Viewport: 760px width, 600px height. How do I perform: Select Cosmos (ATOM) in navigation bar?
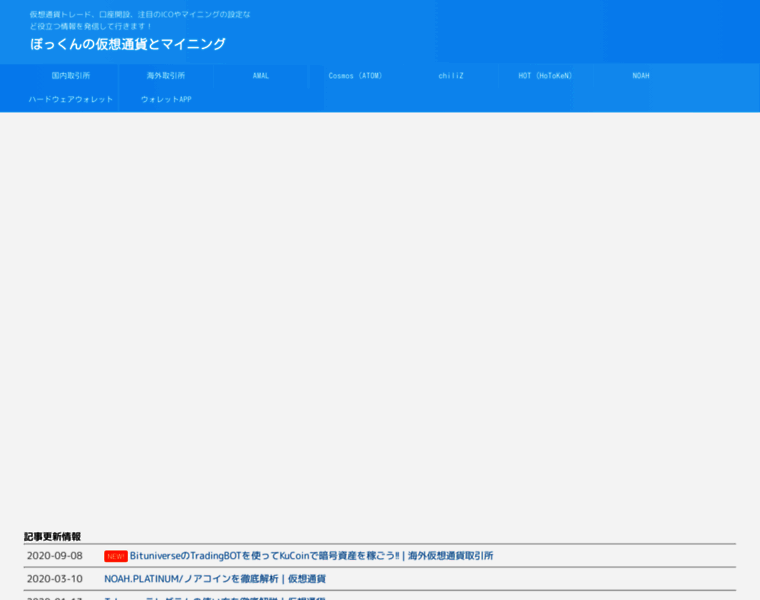(x=355, y=76)
